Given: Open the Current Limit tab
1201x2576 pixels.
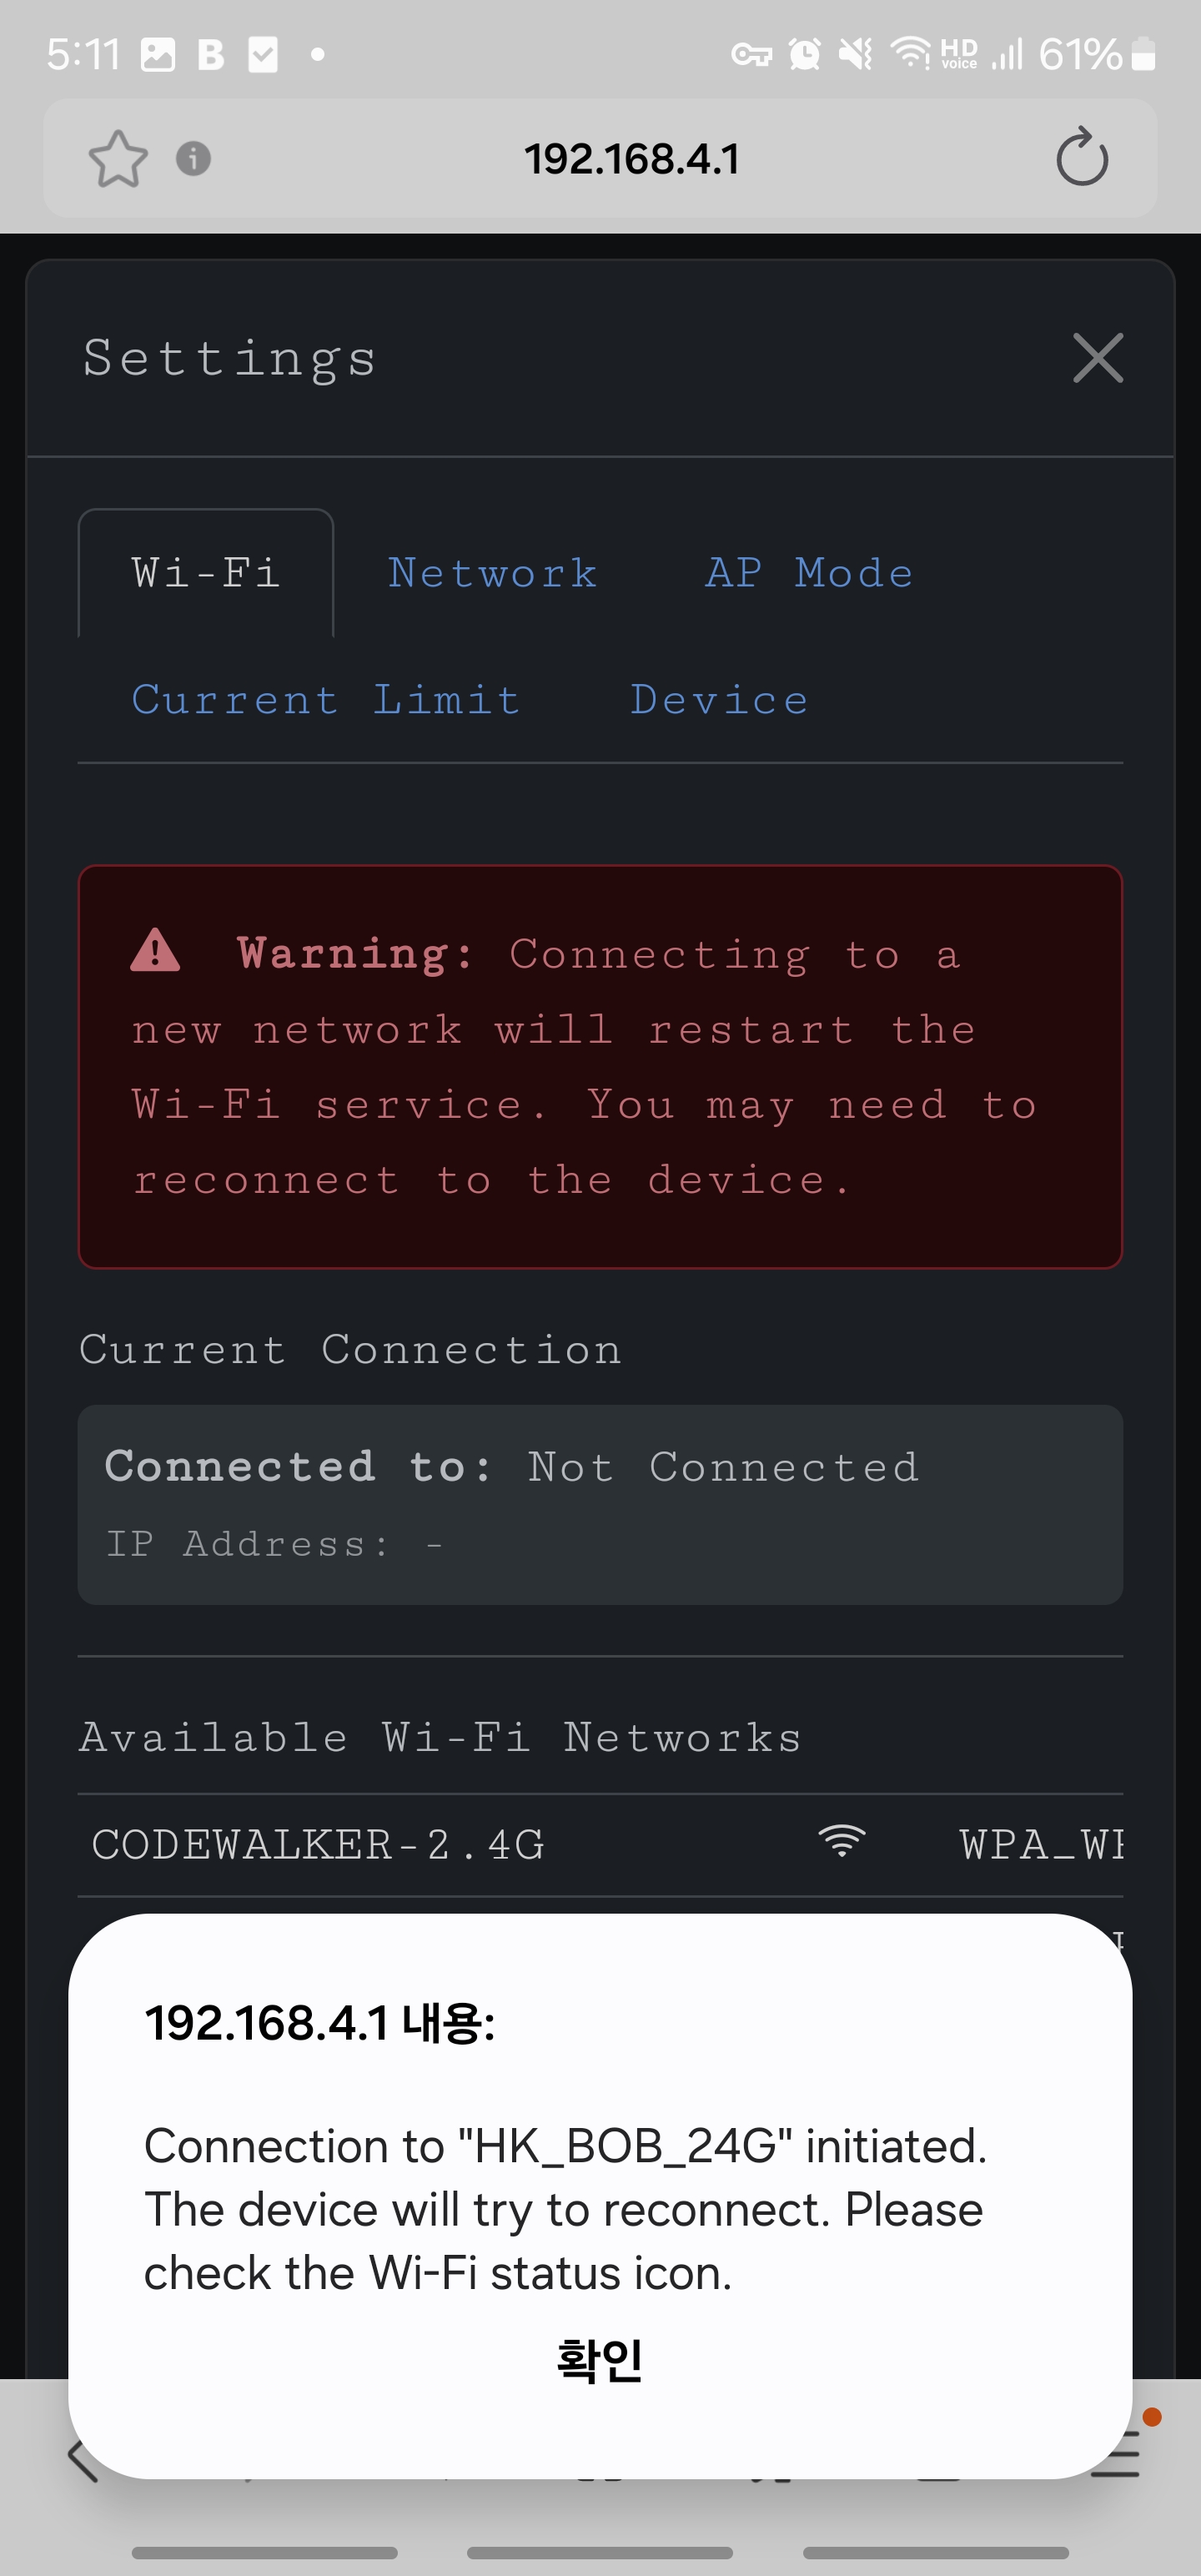Looking at the screenshot, I should (x=326, y=700).
